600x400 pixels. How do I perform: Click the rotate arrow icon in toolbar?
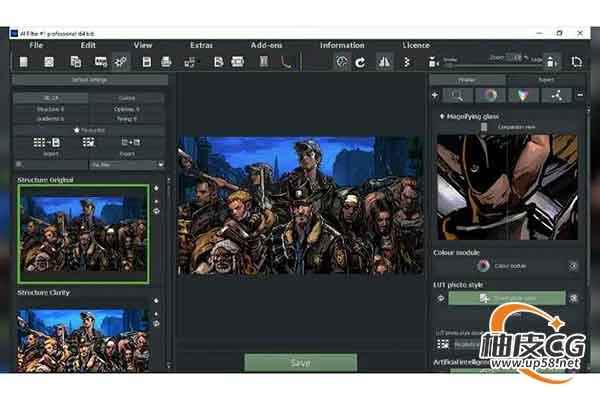pos(361,62)
